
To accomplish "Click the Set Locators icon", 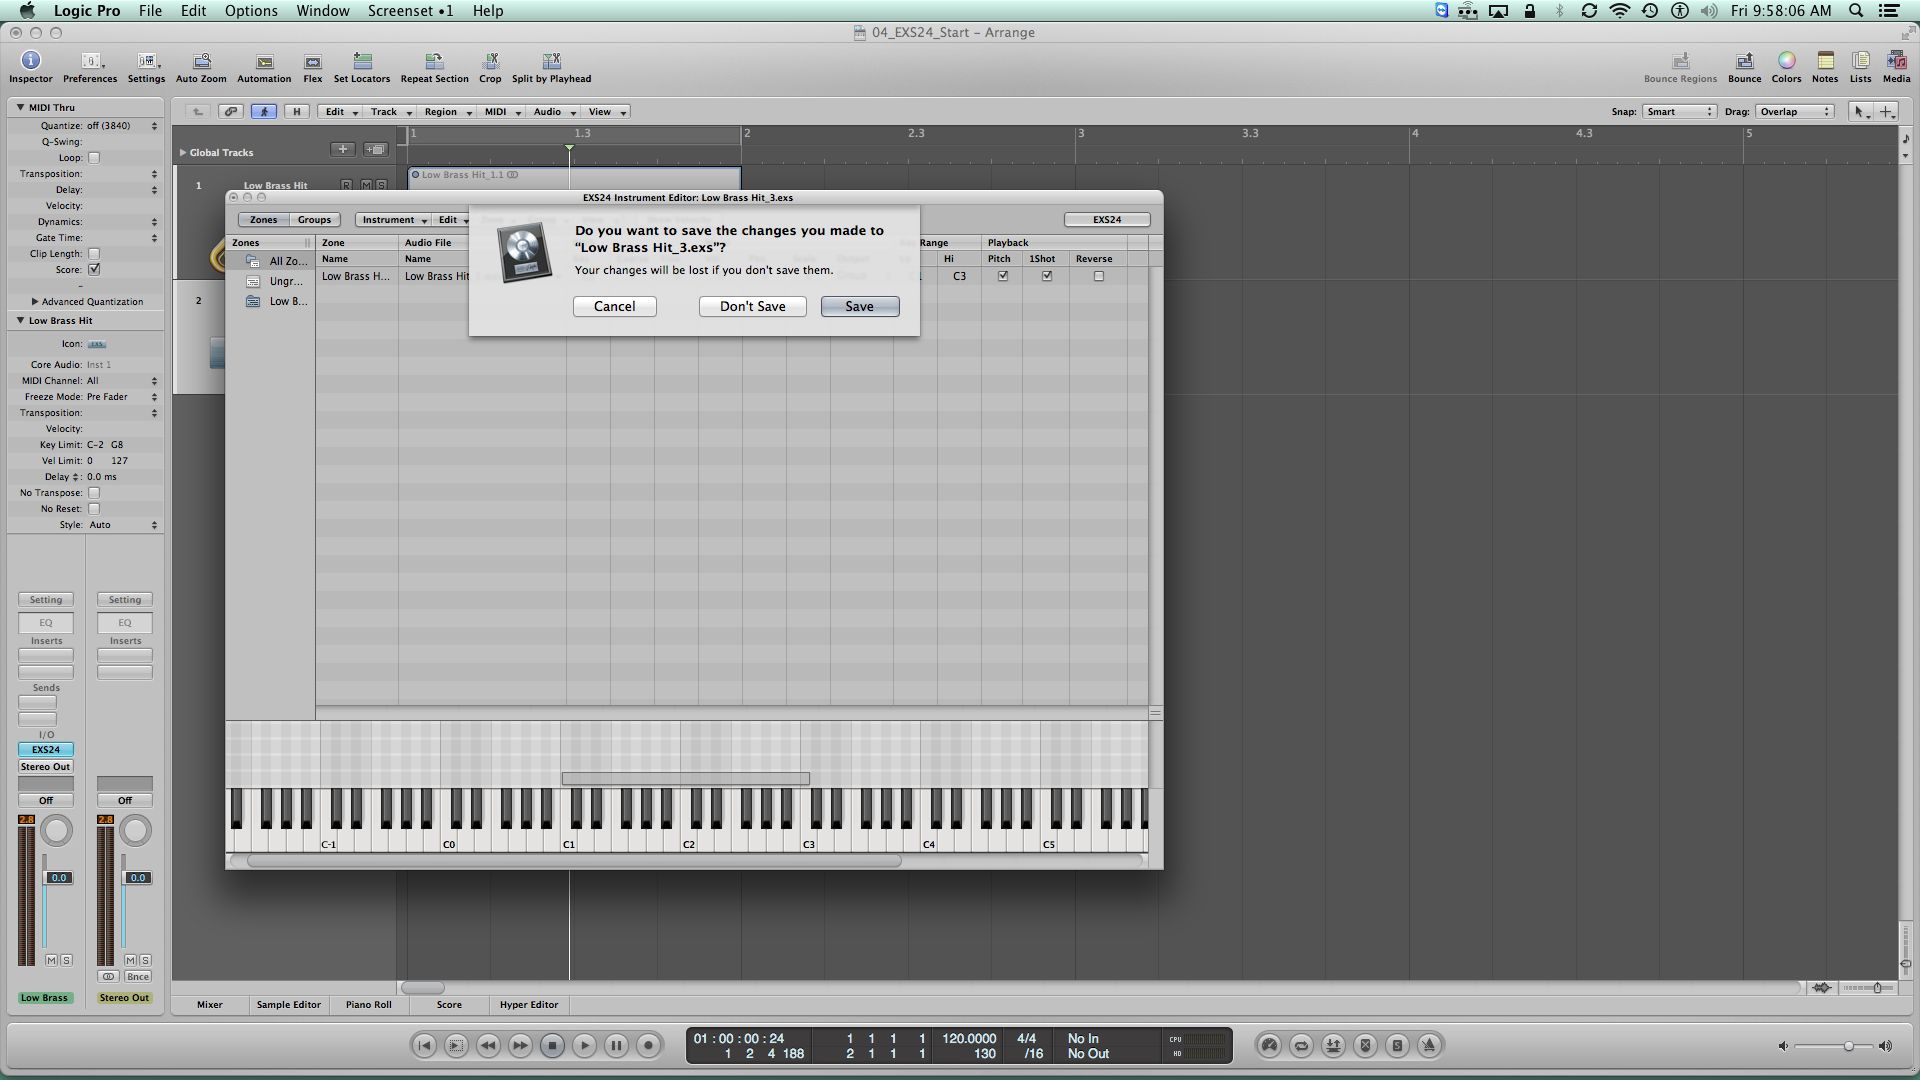I will (x=362, y=68).
